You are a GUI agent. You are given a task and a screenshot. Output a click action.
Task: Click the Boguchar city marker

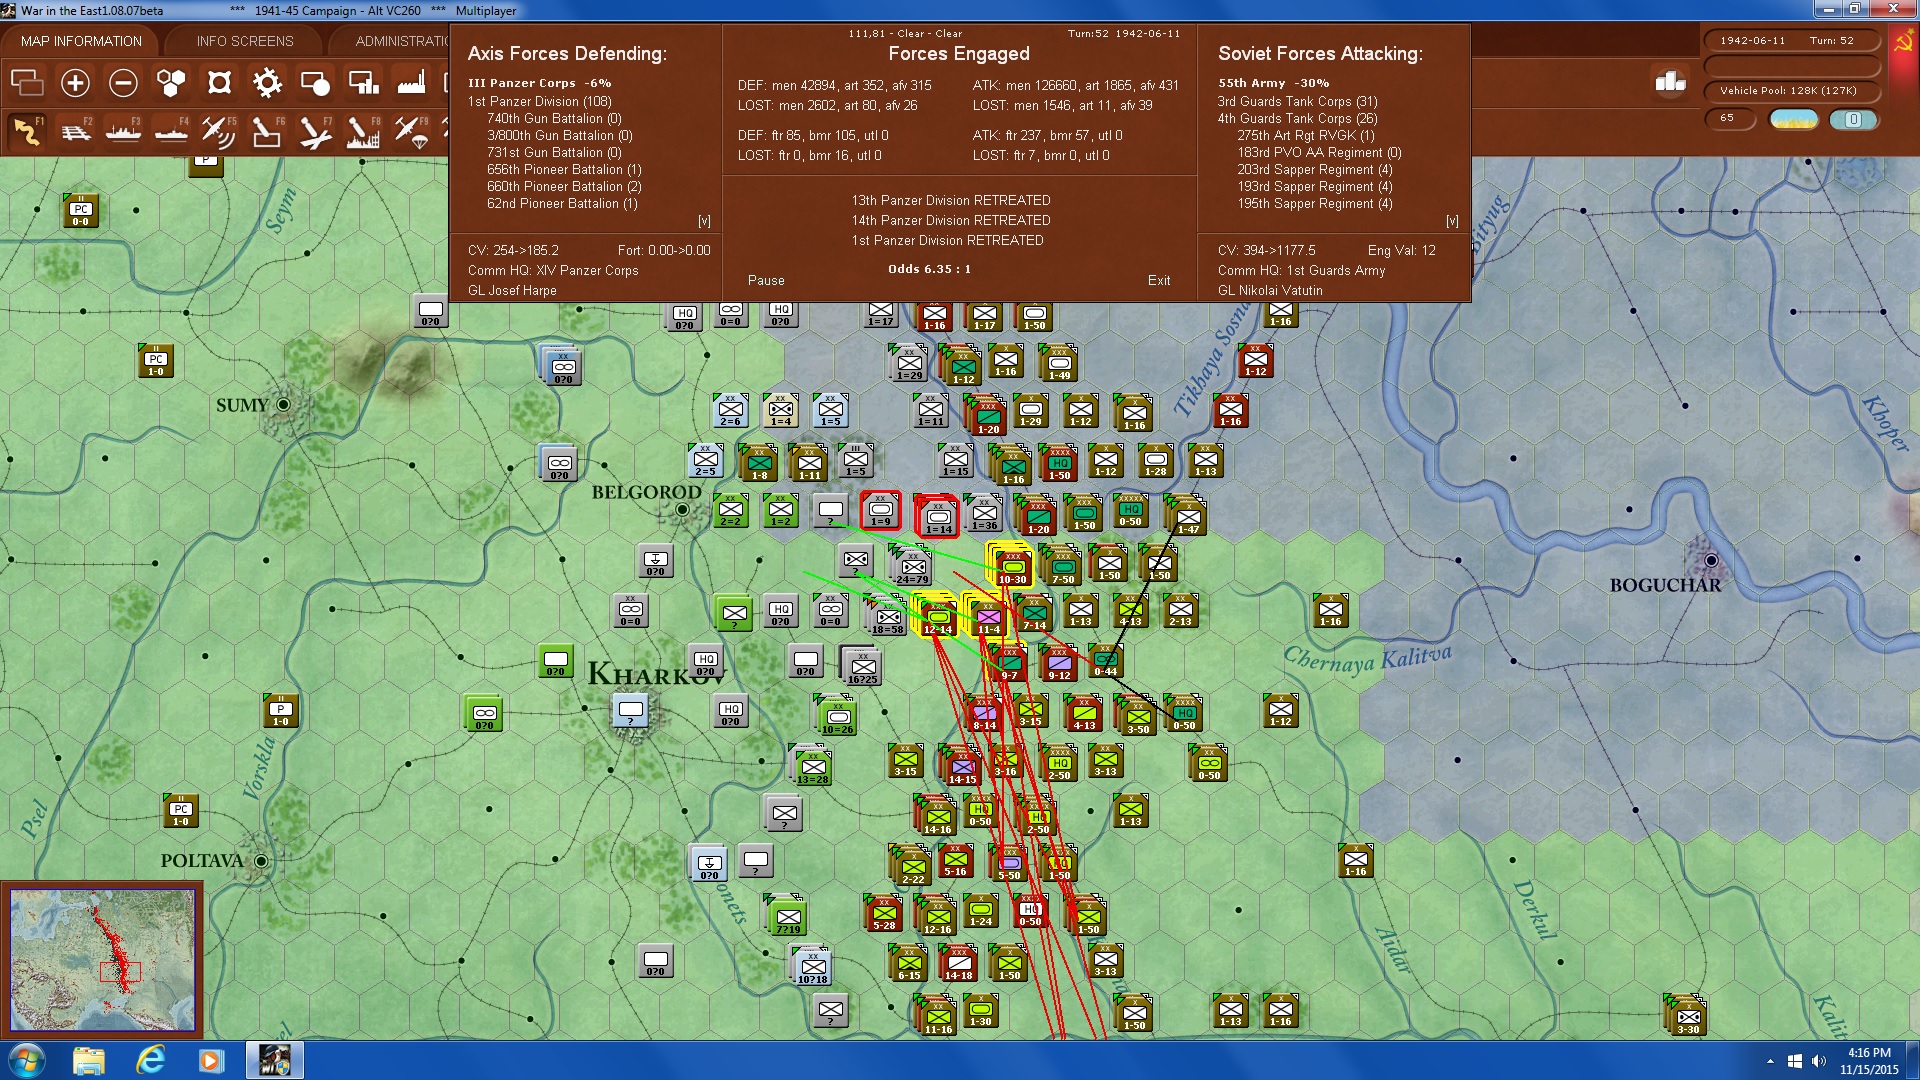(1711, 560)
